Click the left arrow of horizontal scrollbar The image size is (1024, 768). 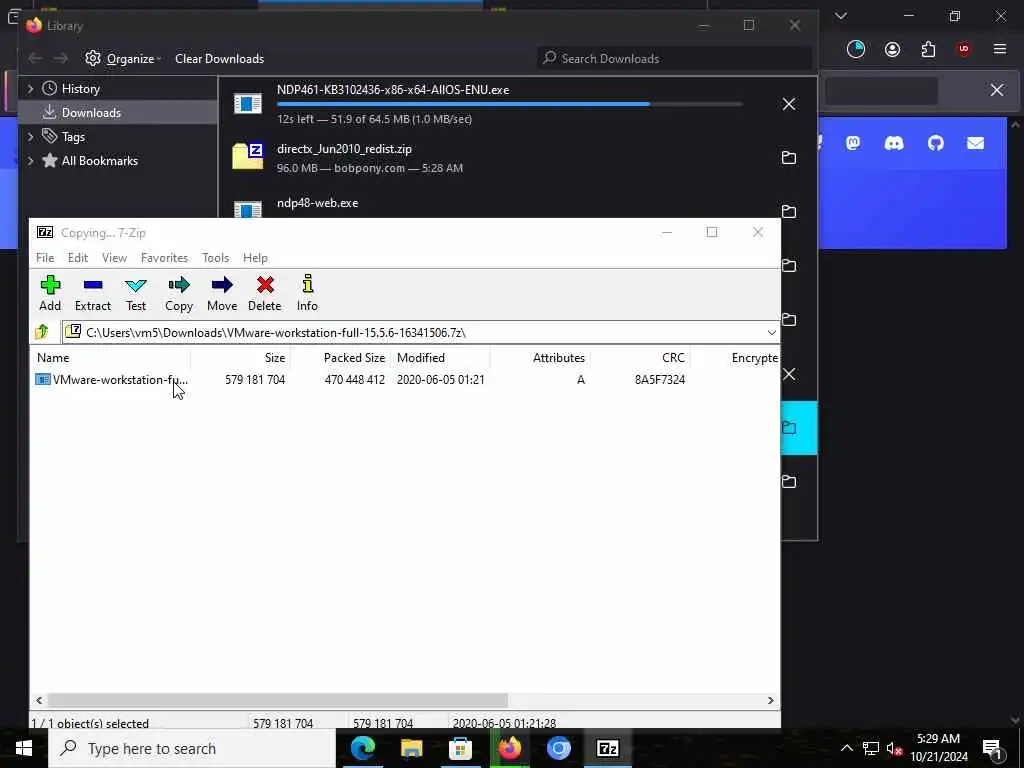39,700
